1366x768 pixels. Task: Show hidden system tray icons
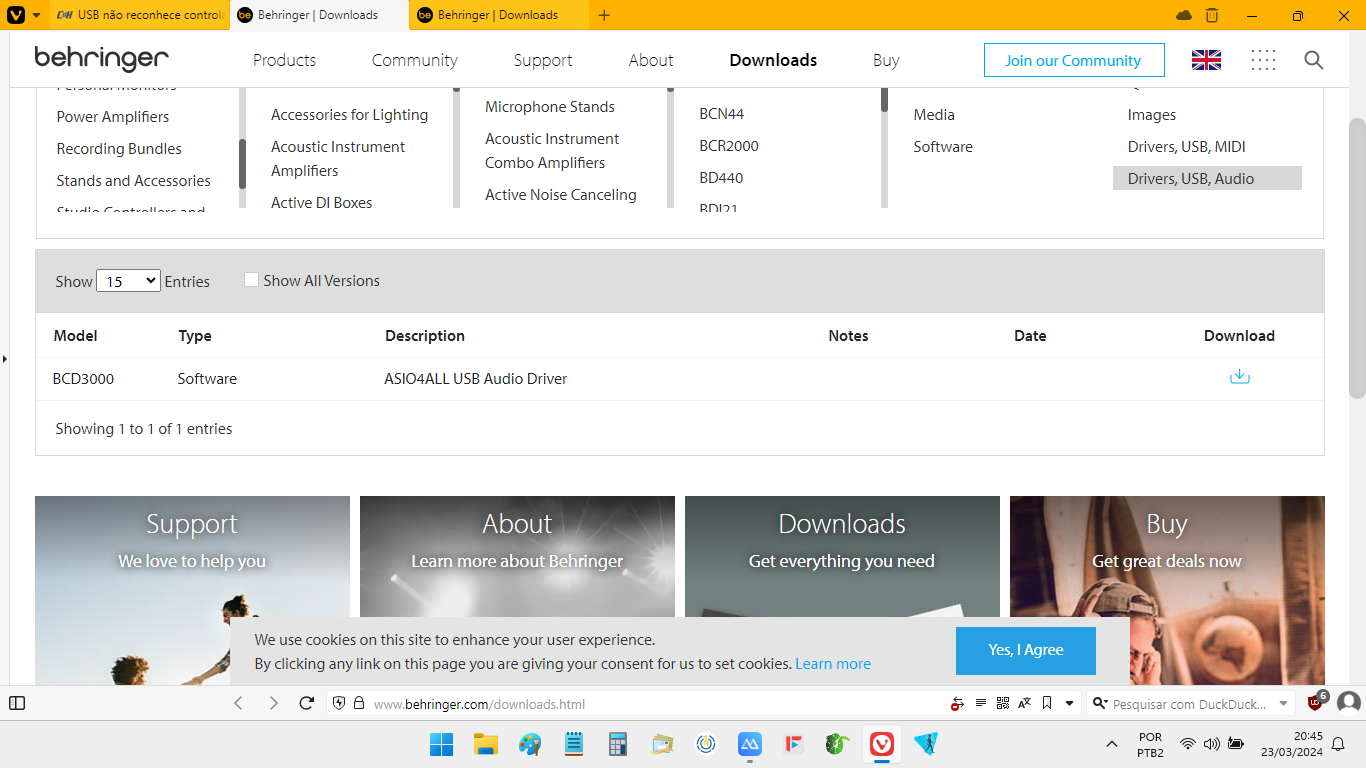(x=1111, y=744)
